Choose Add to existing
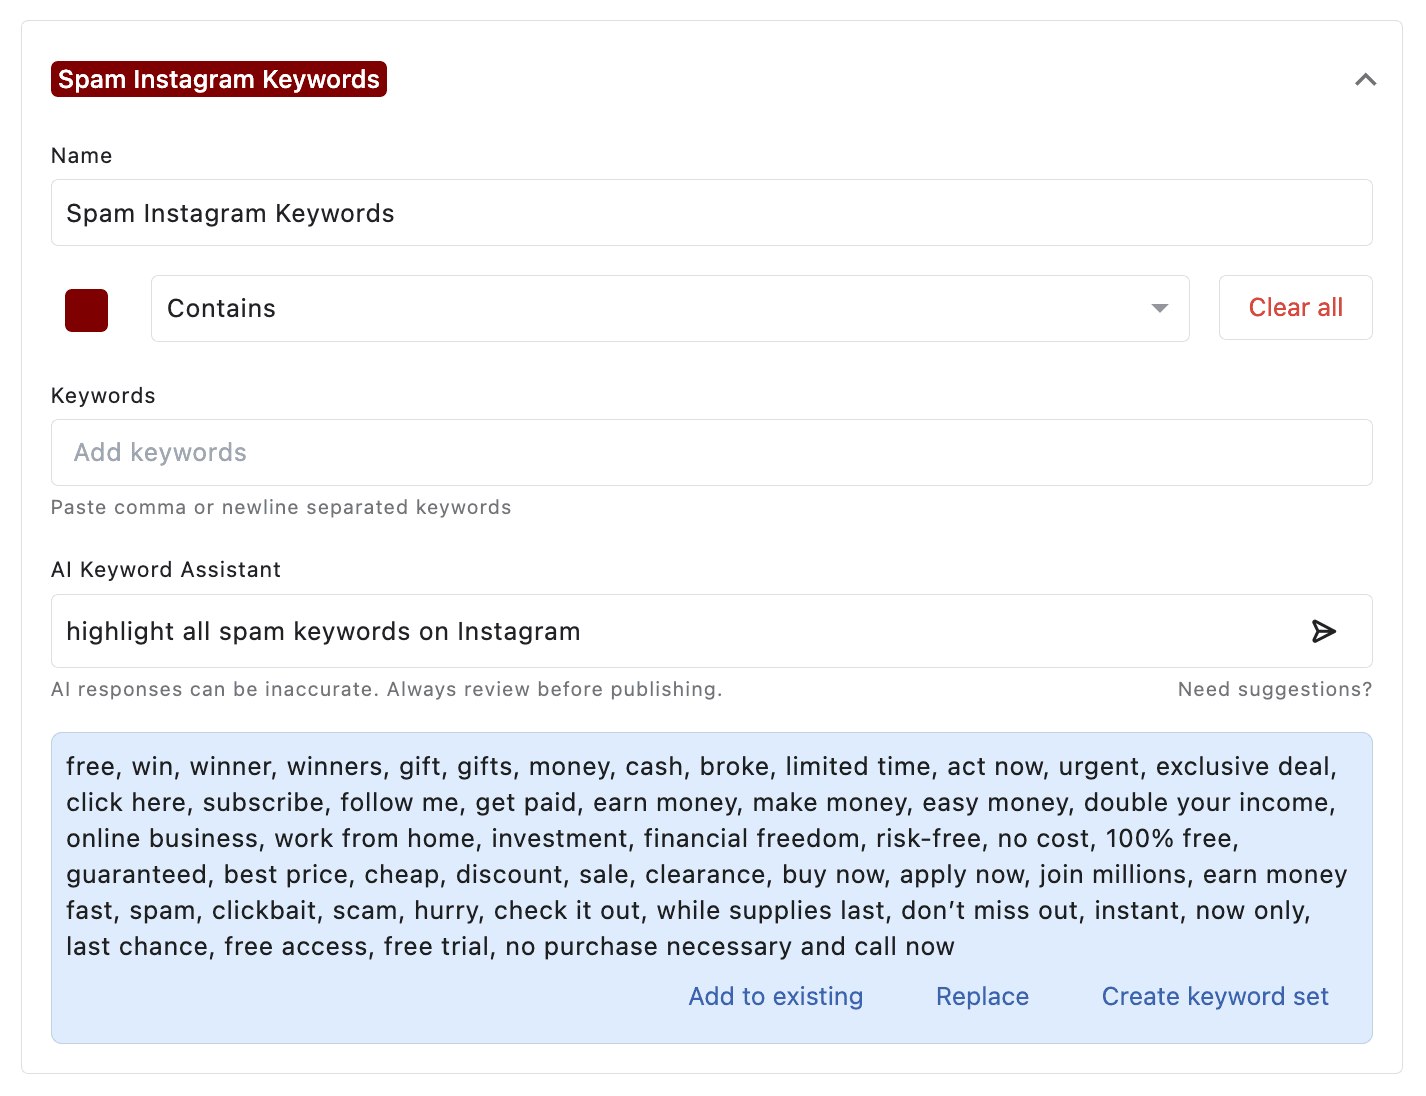The height and width of the screenshot is (1096, 1426). [x=775, y=997]
